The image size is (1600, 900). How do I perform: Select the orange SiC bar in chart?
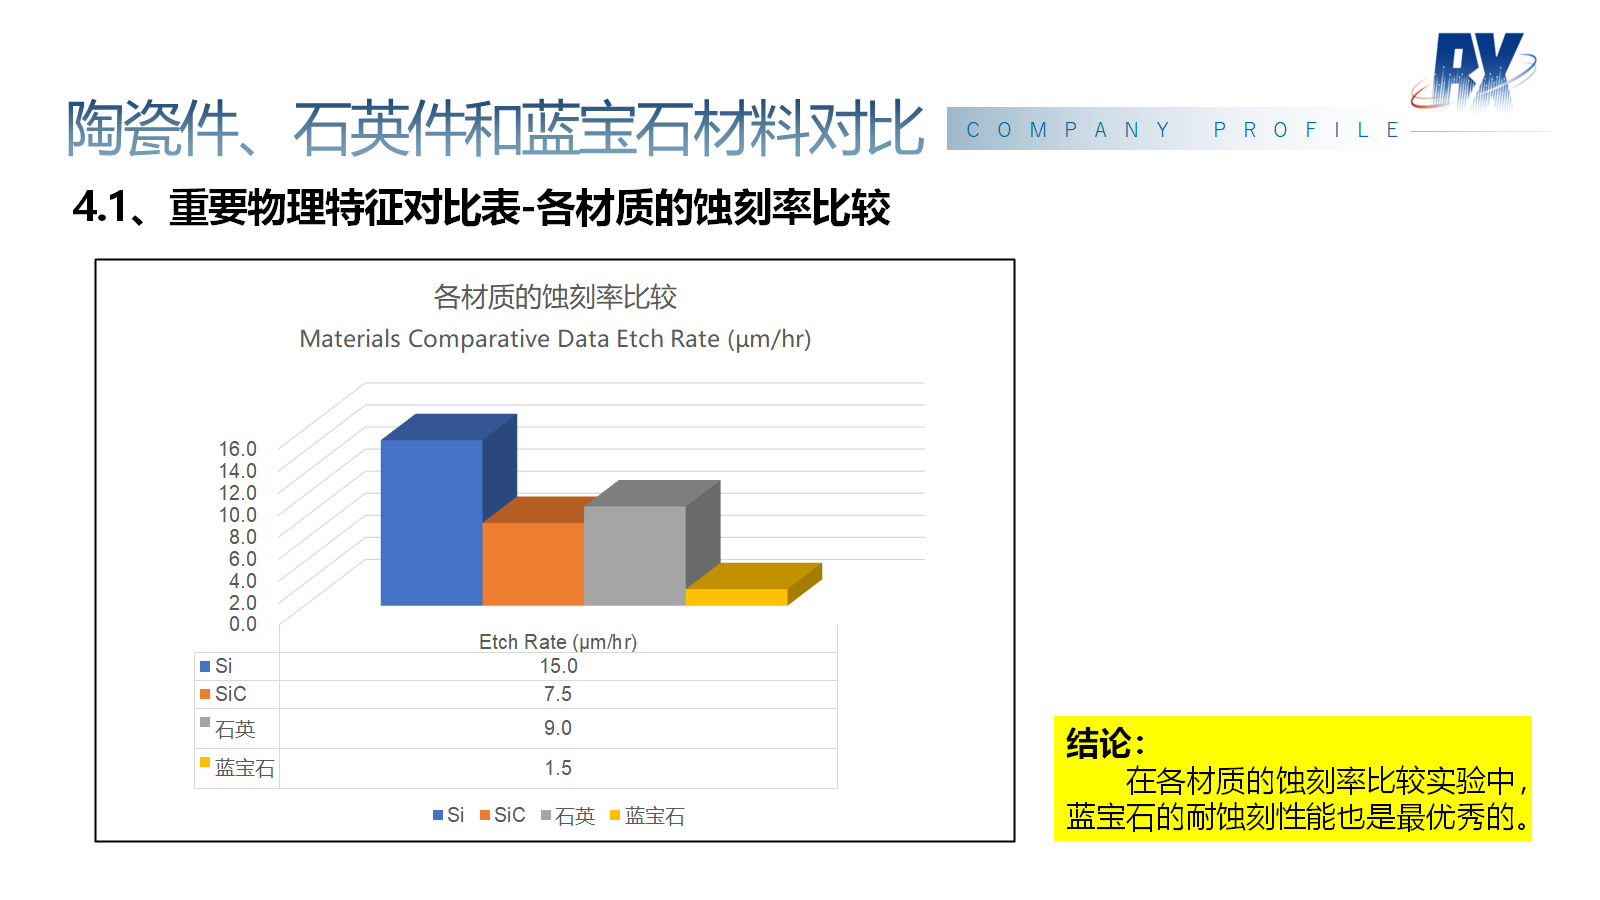point(533,563)
